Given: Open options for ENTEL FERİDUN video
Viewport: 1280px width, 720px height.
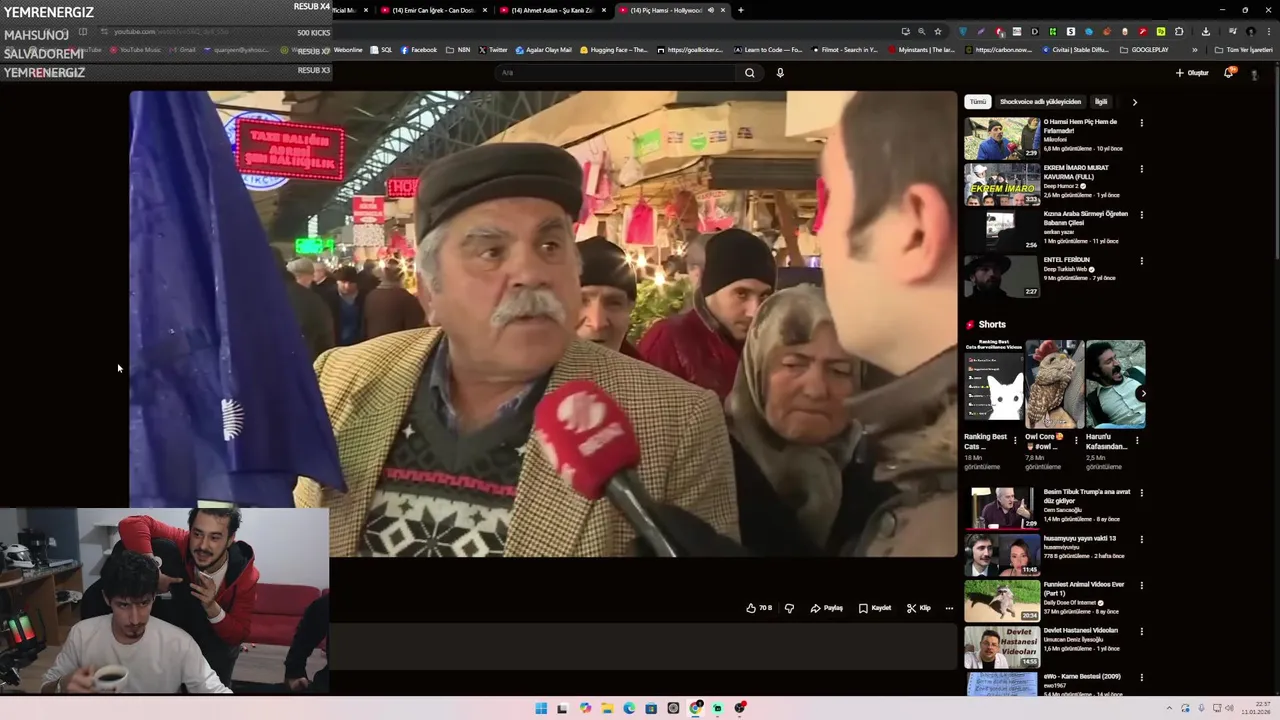Looking at the screenshot, I should pyautogui.click(x=1141, y=261).
